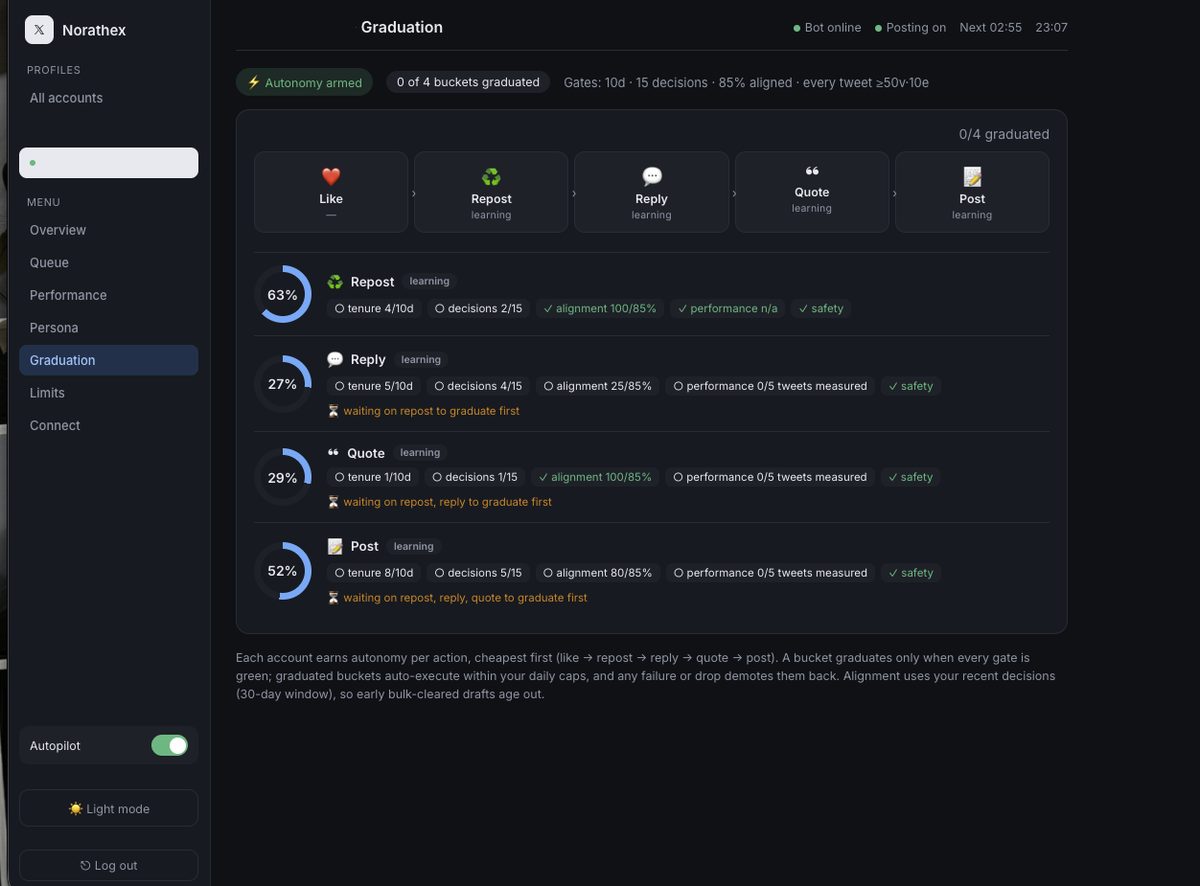Image resolution: width=1200 pixels, height=886 pixels.
Task: Click the hourglass icon in Quote row
Action: [x=334, y=502]
